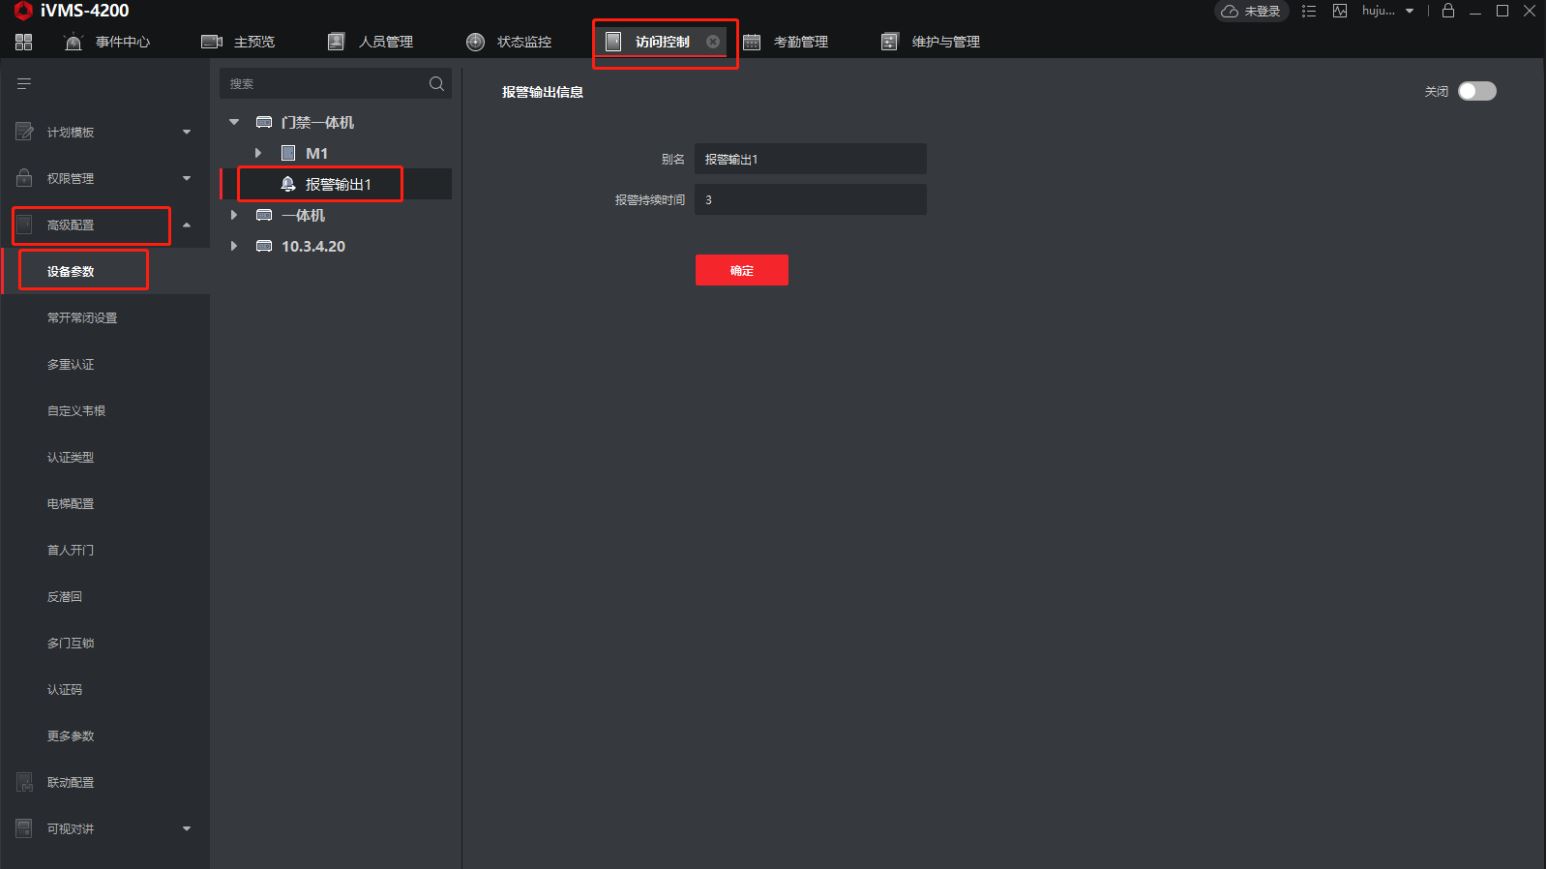Lock the client with padlock icon

tap(1448, 11)
